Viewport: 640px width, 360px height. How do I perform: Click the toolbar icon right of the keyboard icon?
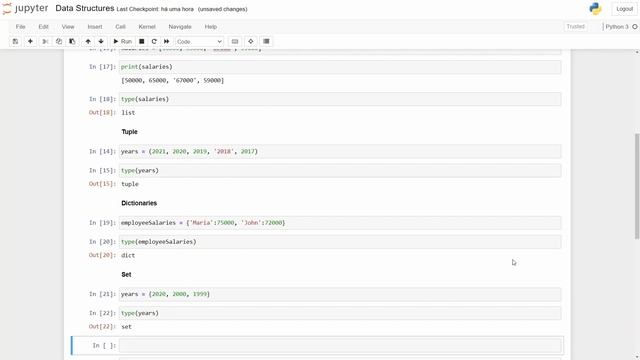[x=251, y=41]
